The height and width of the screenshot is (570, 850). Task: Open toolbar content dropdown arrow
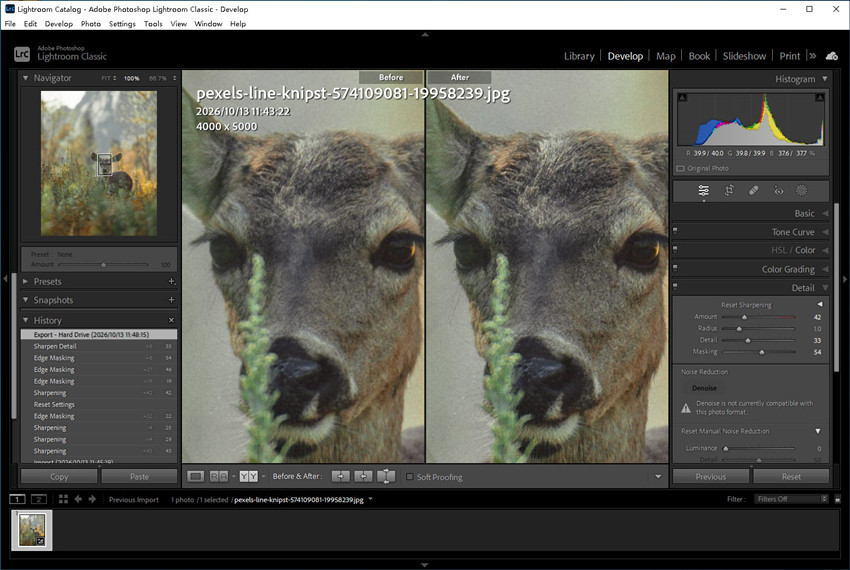point(658,477)
